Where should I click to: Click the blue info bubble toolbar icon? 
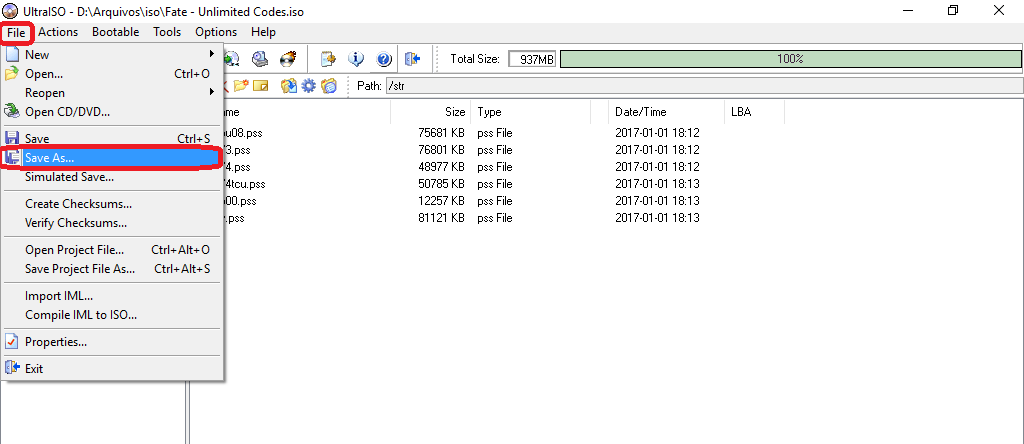[356, 59]
